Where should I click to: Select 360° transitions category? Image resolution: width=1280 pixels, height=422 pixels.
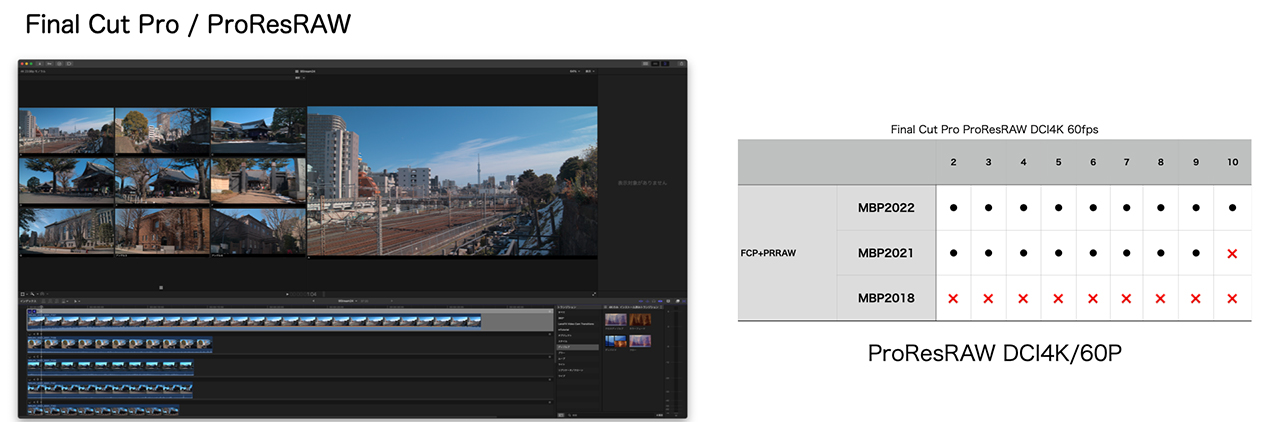(x=562, y=318)
